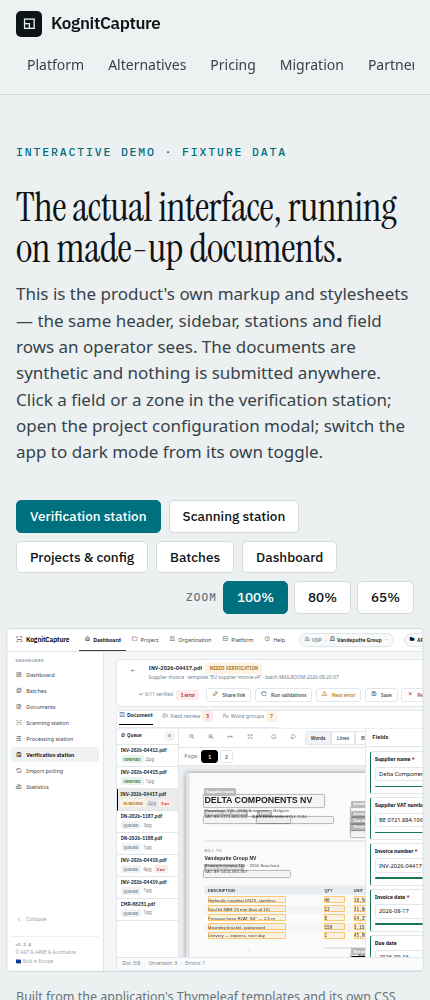This screenshot has width=430, height=1000.
Task: Click the zoom out magnifier in viewer toolbar
Action: tap(191, 736)
